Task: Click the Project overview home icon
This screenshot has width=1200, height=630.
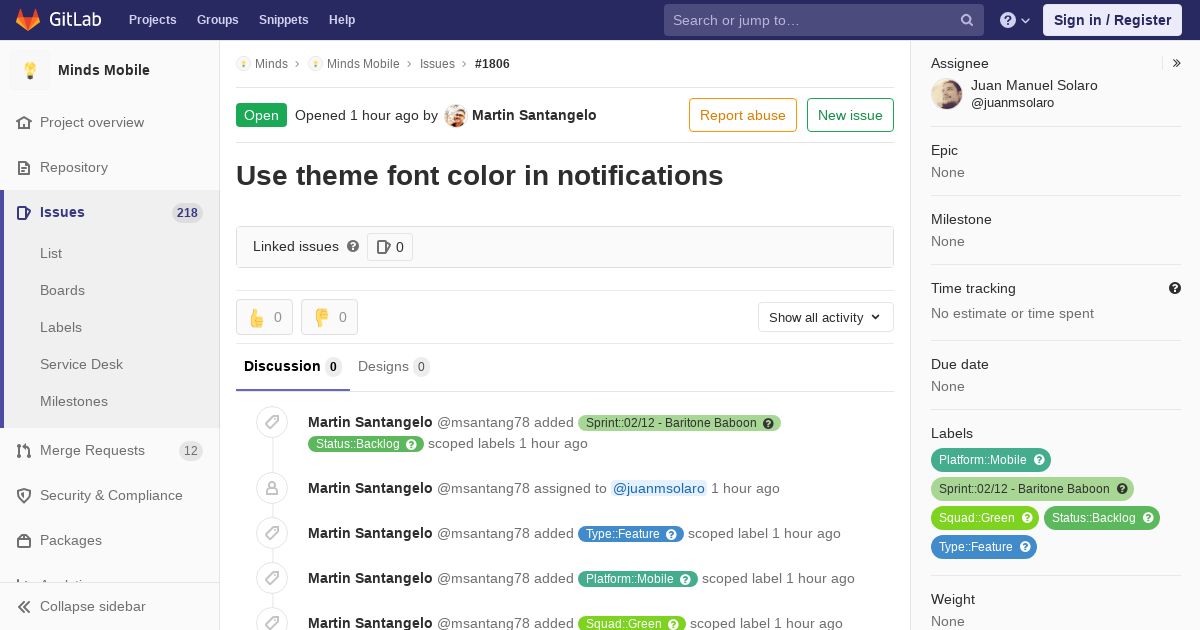Action: tap(24, 122)
